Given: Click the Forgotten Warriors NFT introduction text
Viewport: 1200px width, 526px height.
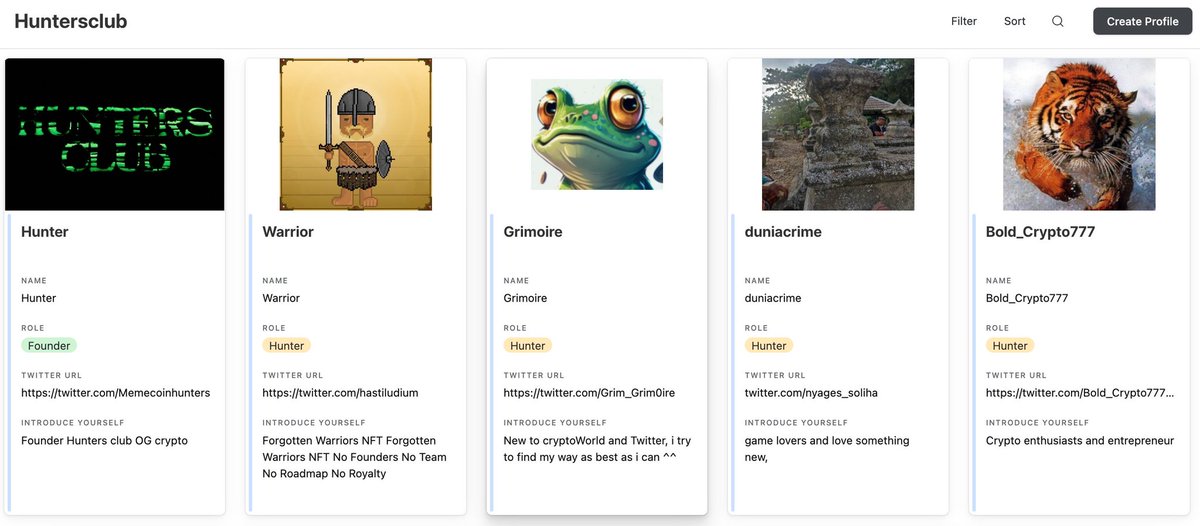Looking at the screenshot, I should [355, 457].
